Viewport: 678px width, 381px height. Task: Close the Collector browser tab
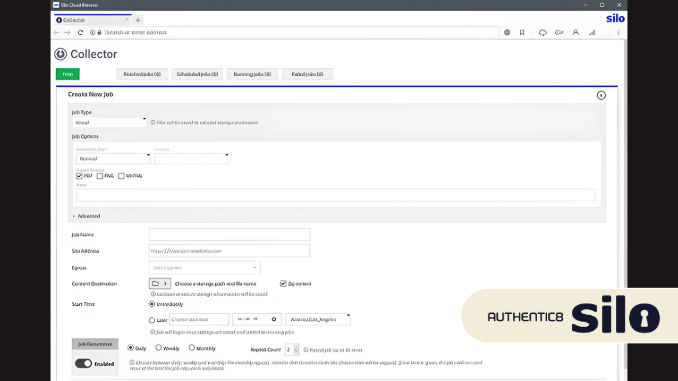(127, 19)
